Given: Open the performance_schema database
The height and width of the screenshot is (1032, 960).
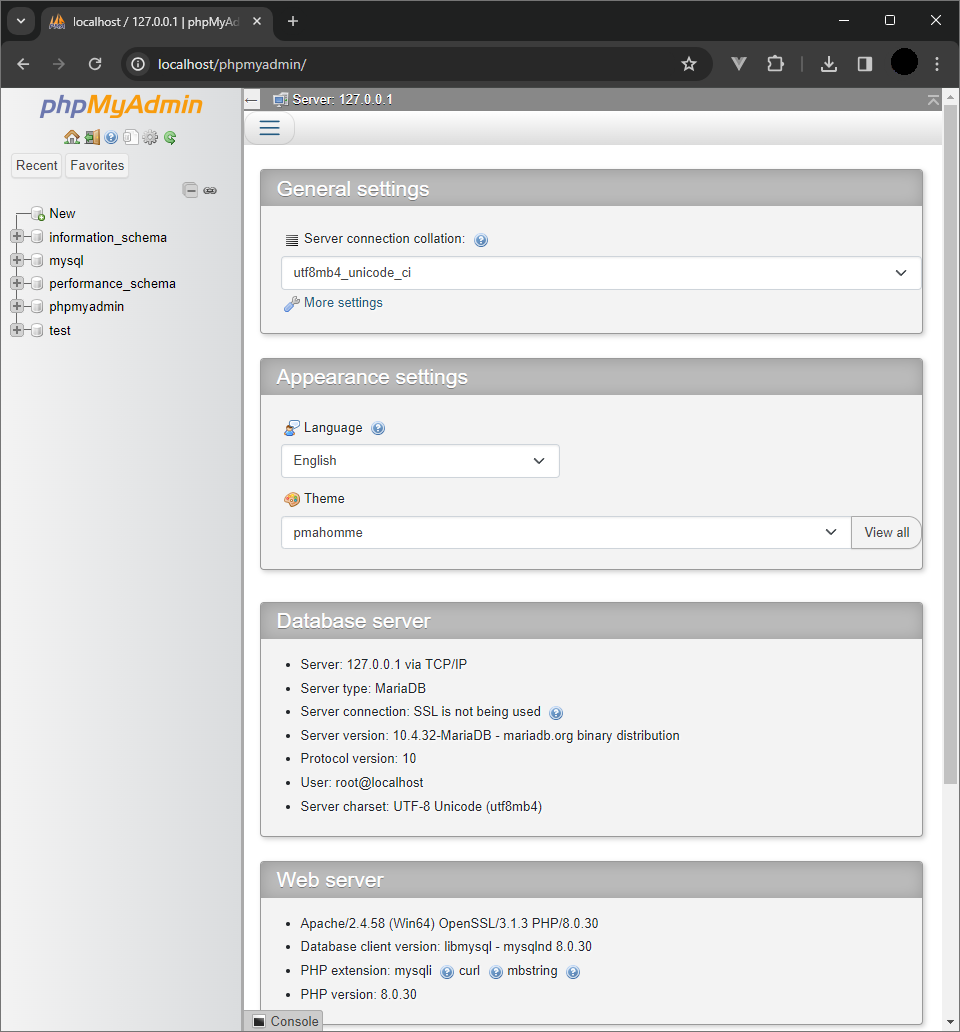Looking at the screenshot, I should click(113, 284).
